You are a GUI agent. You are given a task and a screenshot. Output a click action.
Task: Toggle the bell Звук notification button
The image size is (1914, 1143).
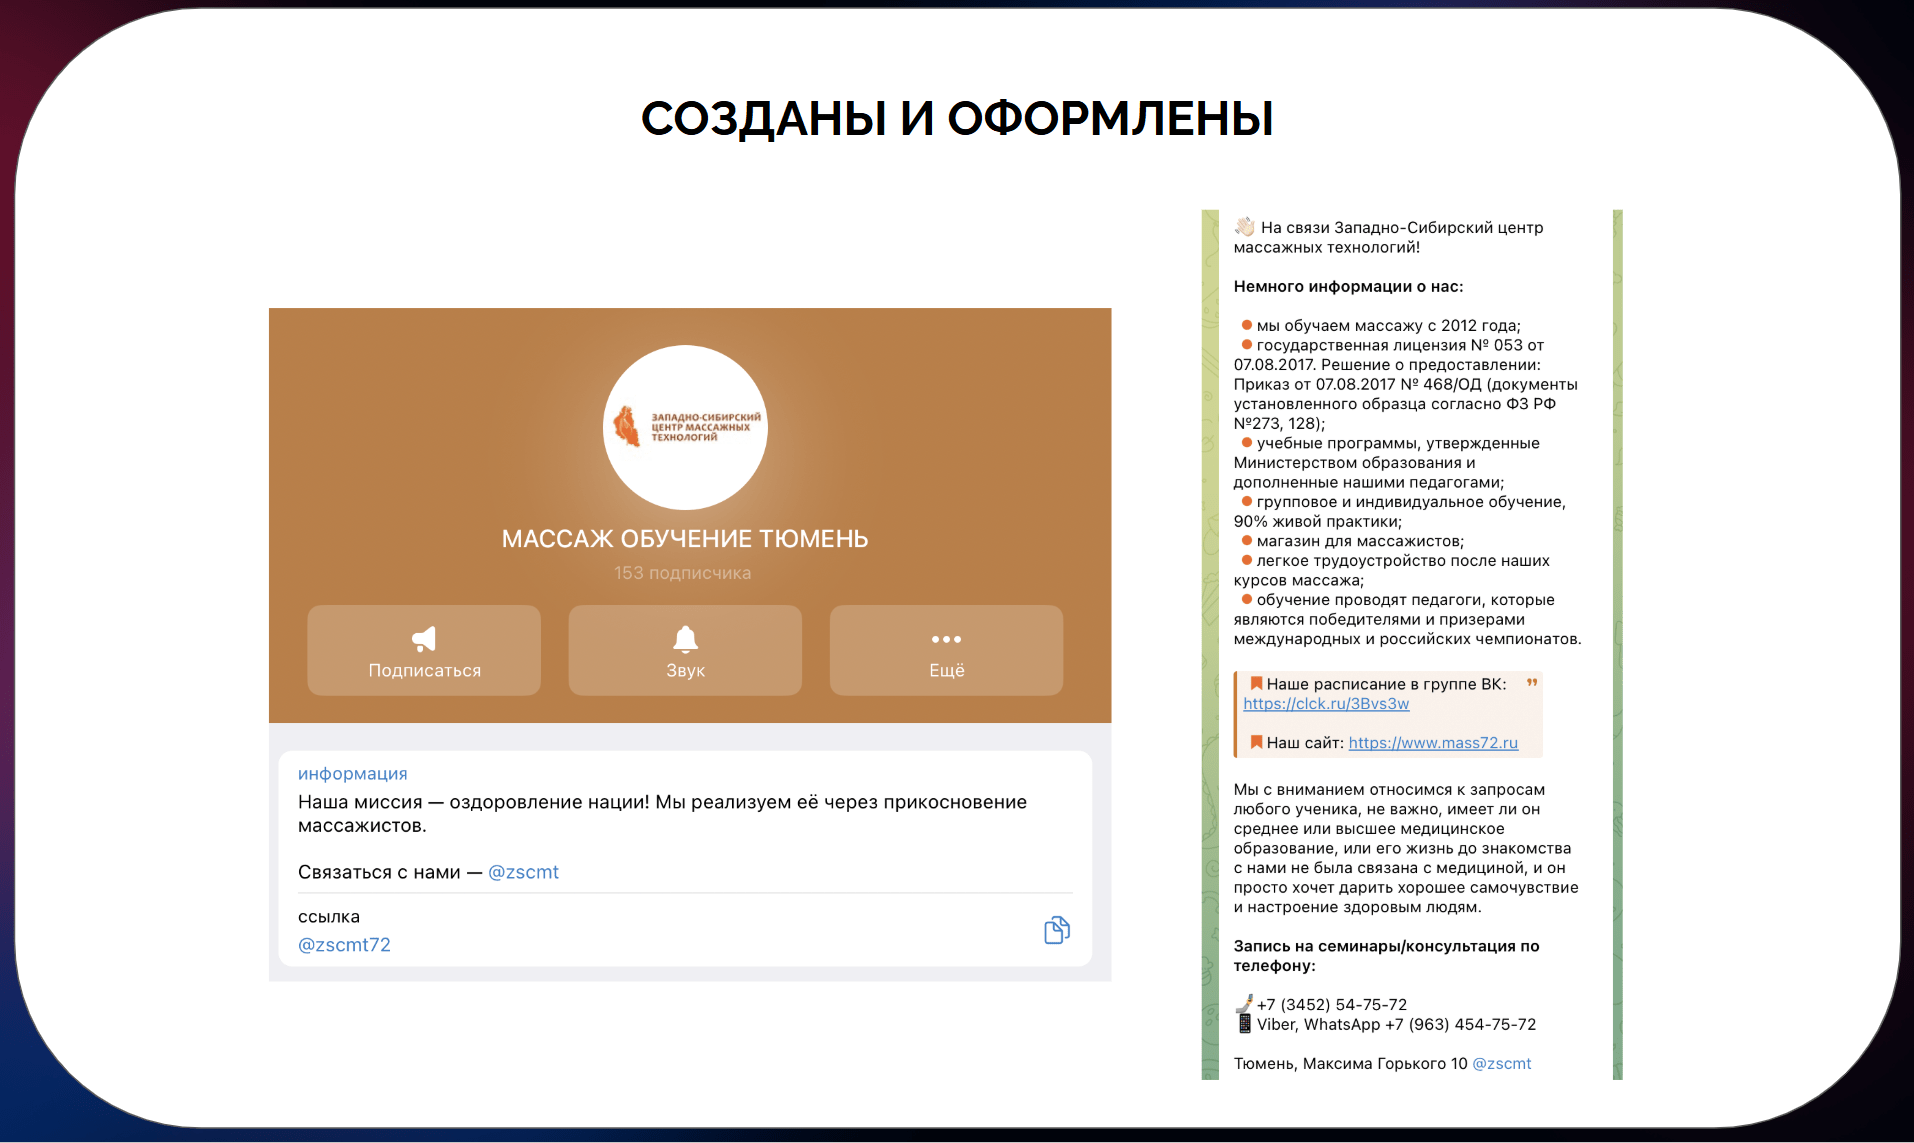pyautogui.click(x=685, y=639)
